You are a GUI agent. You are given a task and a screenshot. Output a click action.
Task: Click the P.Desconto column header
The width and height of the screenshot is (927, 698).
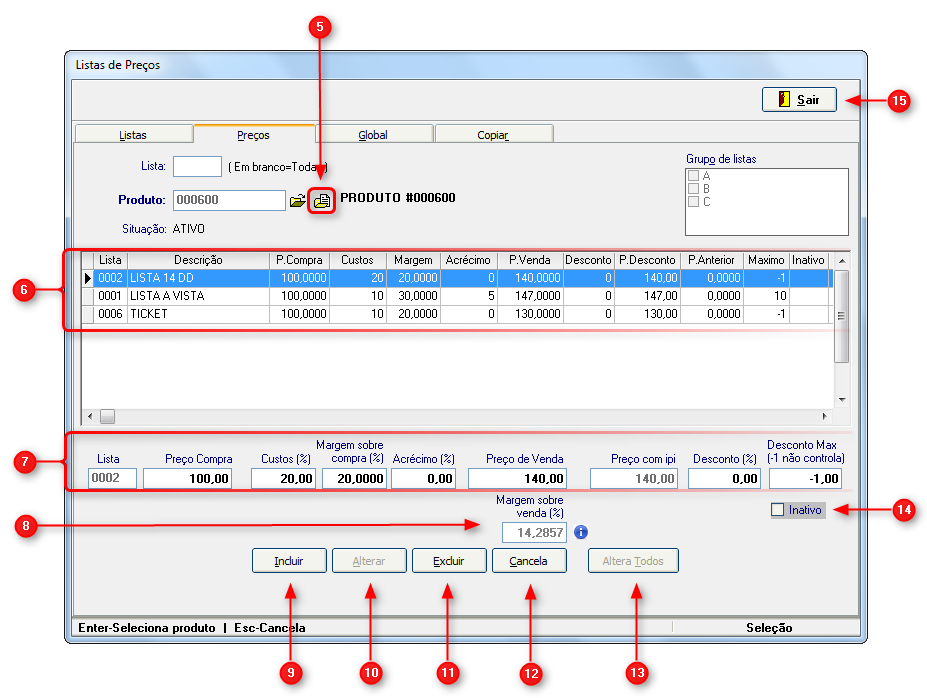[647, 260]
